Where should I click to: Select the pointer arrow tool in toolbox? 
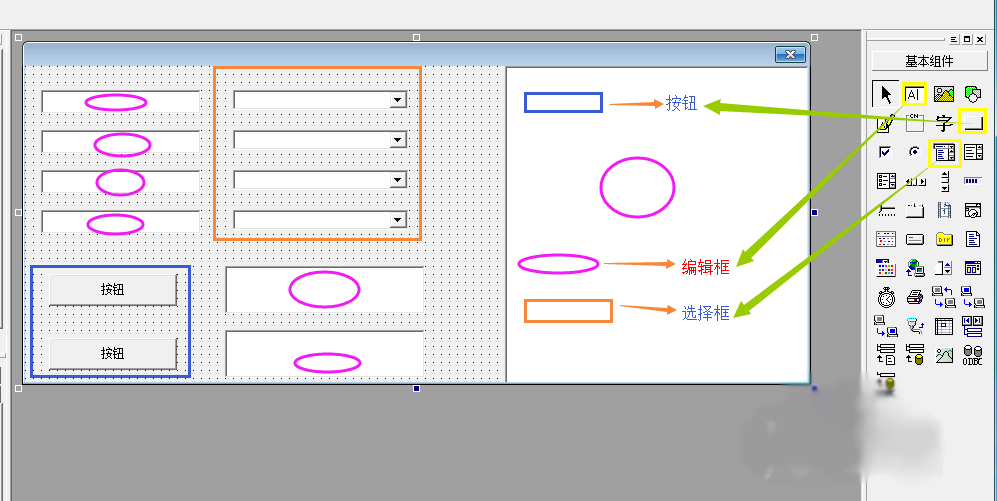pos(886,95)
